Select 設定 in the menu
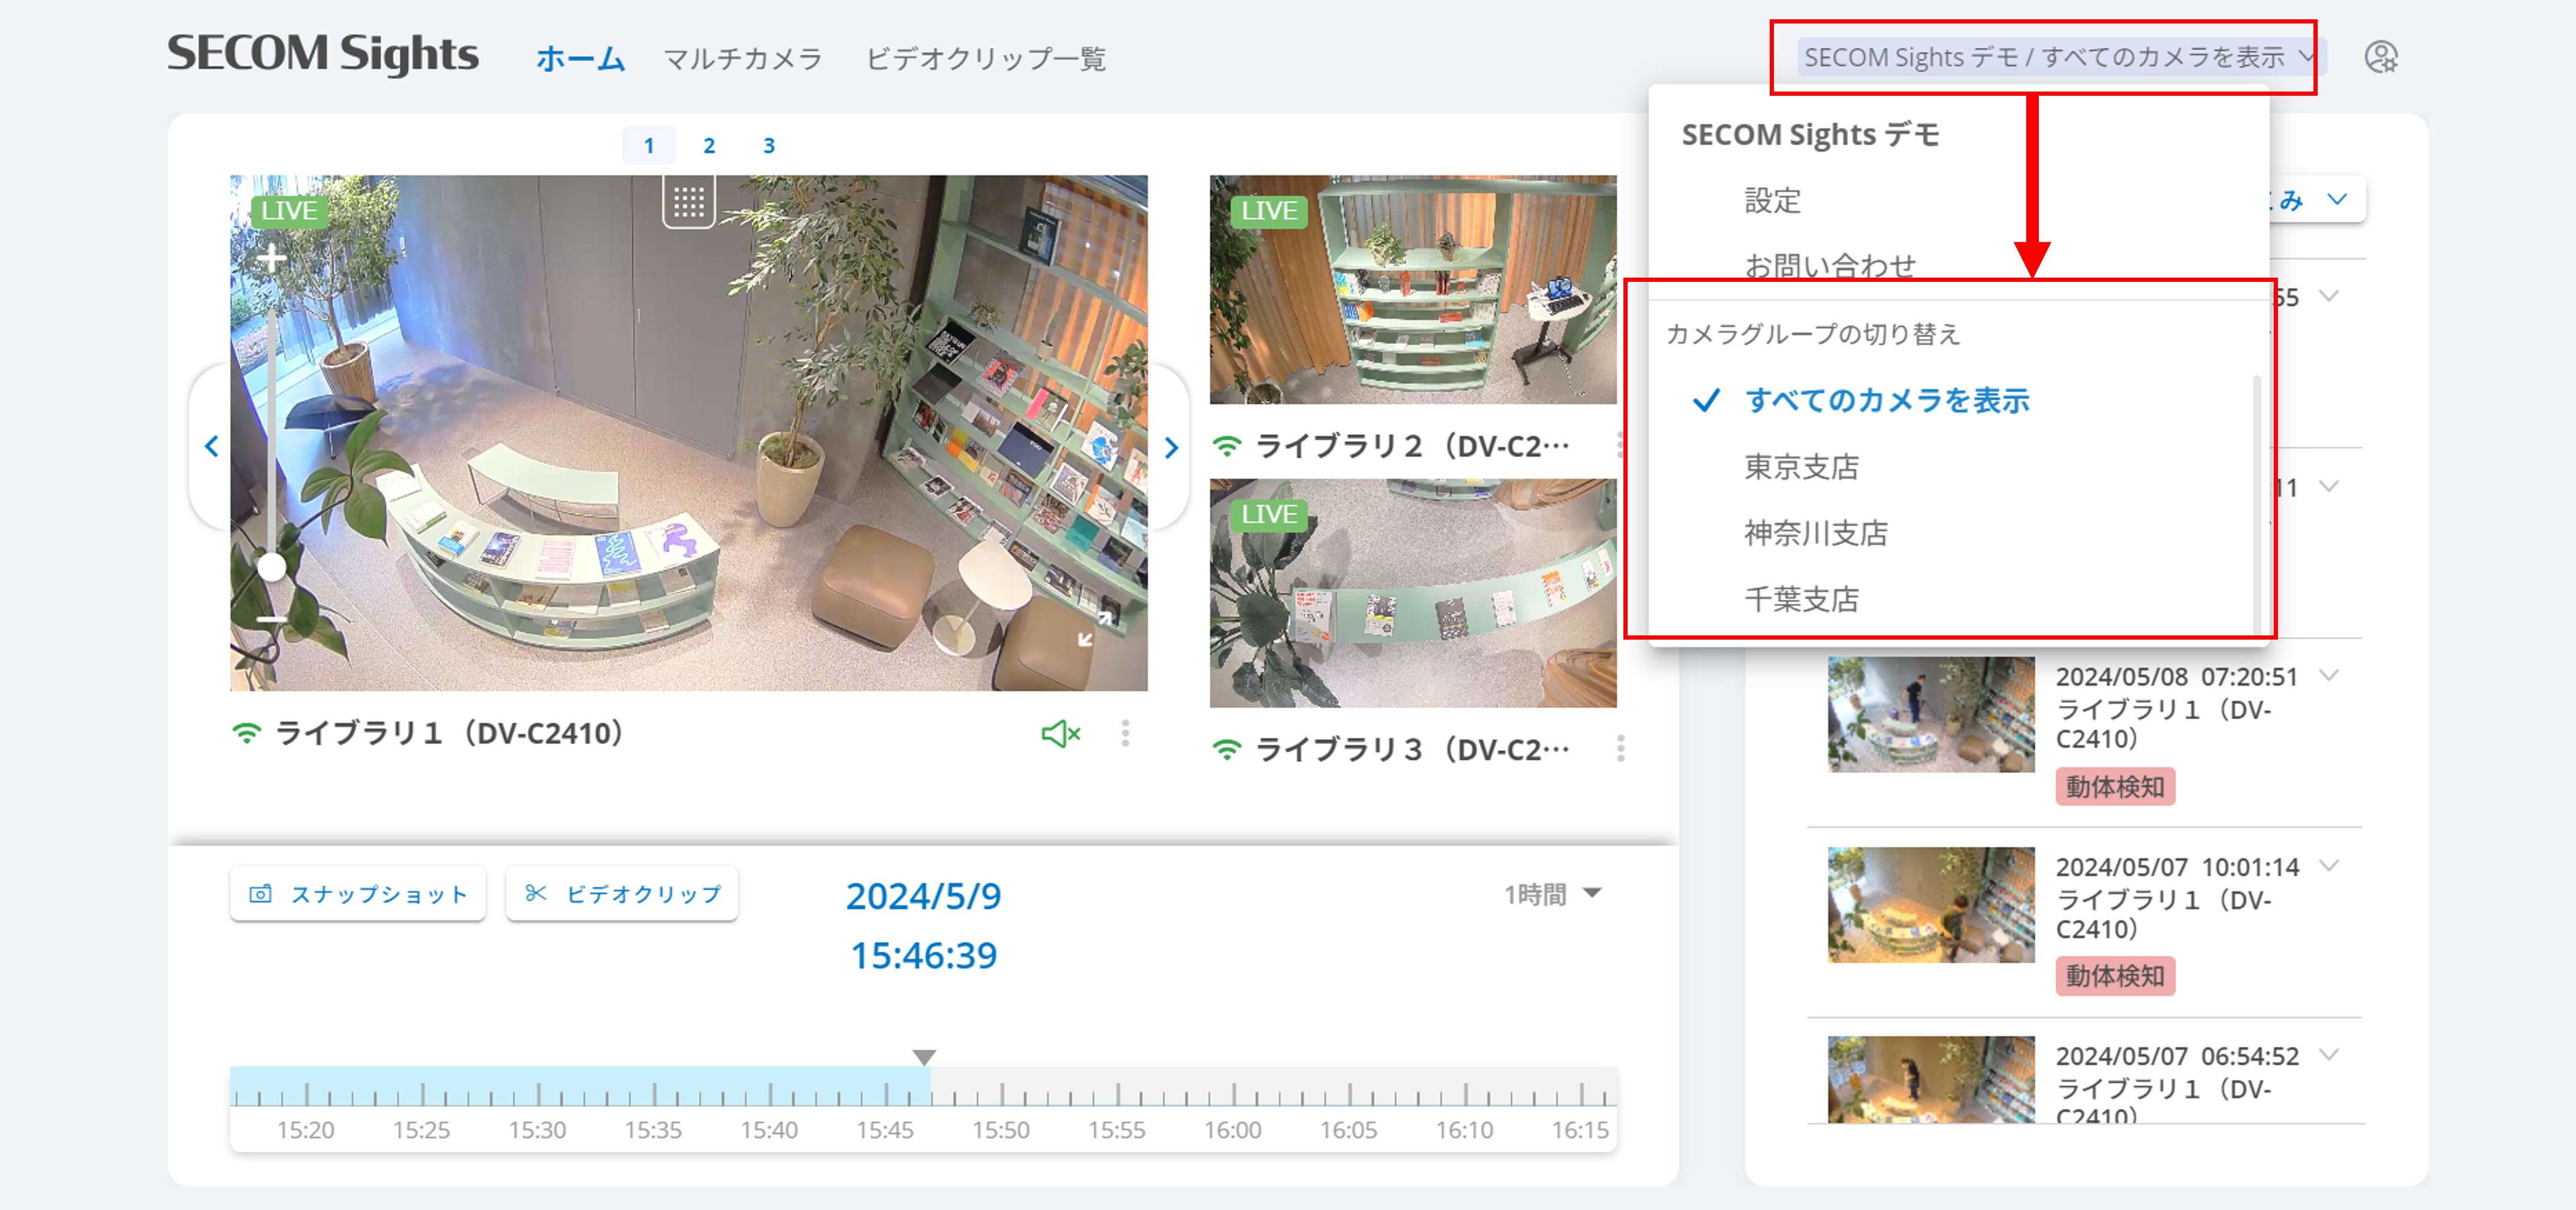Viewport: 2576px width, 1210px height. [x=1772, y=200]
